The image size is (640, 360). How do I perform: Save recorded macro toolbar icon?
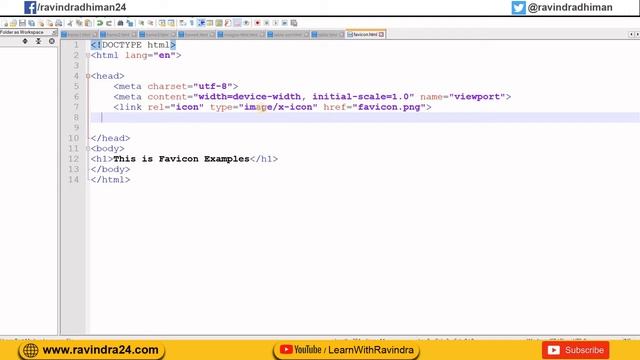click(293, 23)
